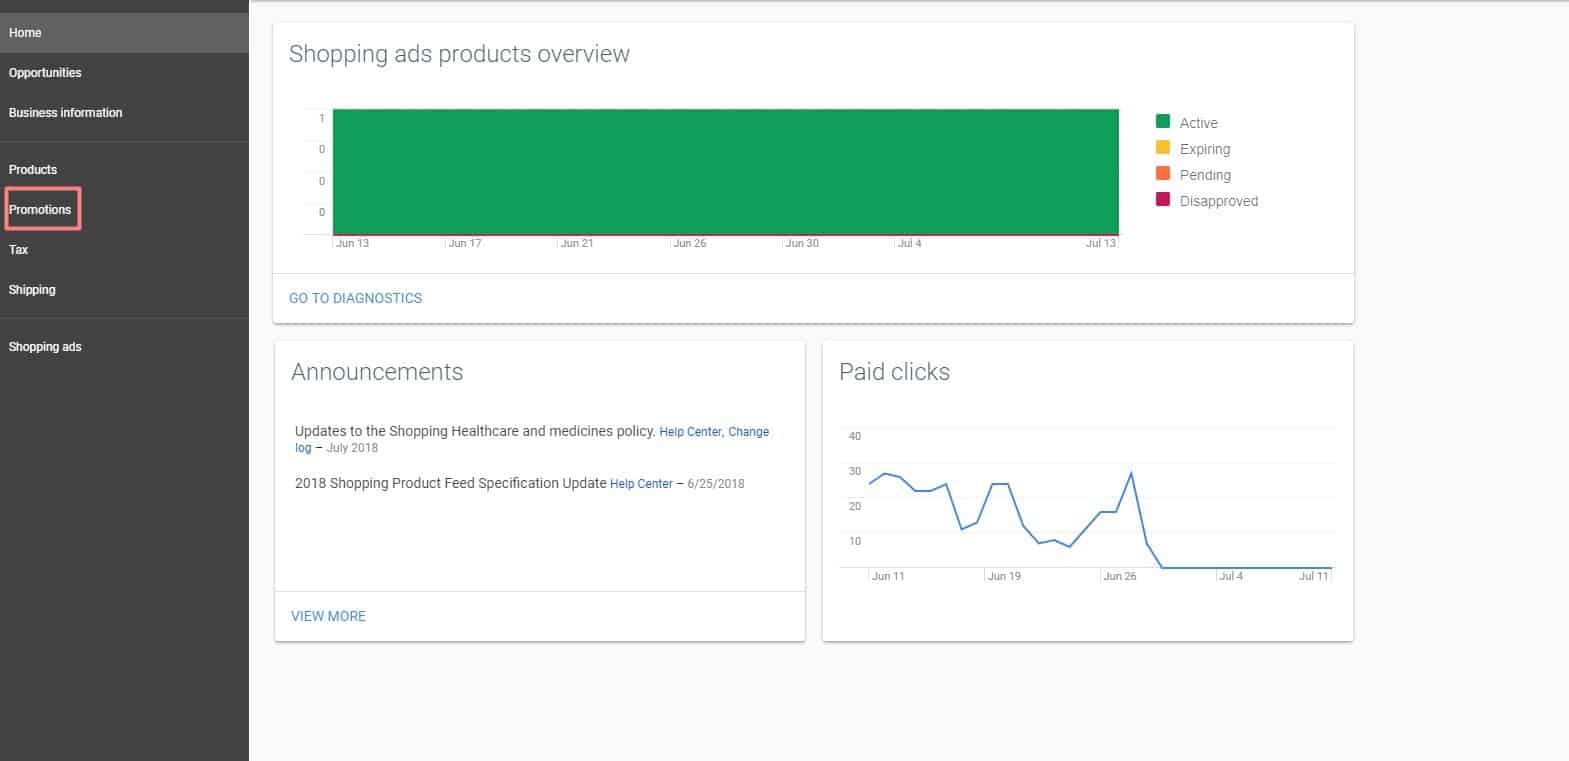Open Help Center link for Healthcare policy

[690, 432]
